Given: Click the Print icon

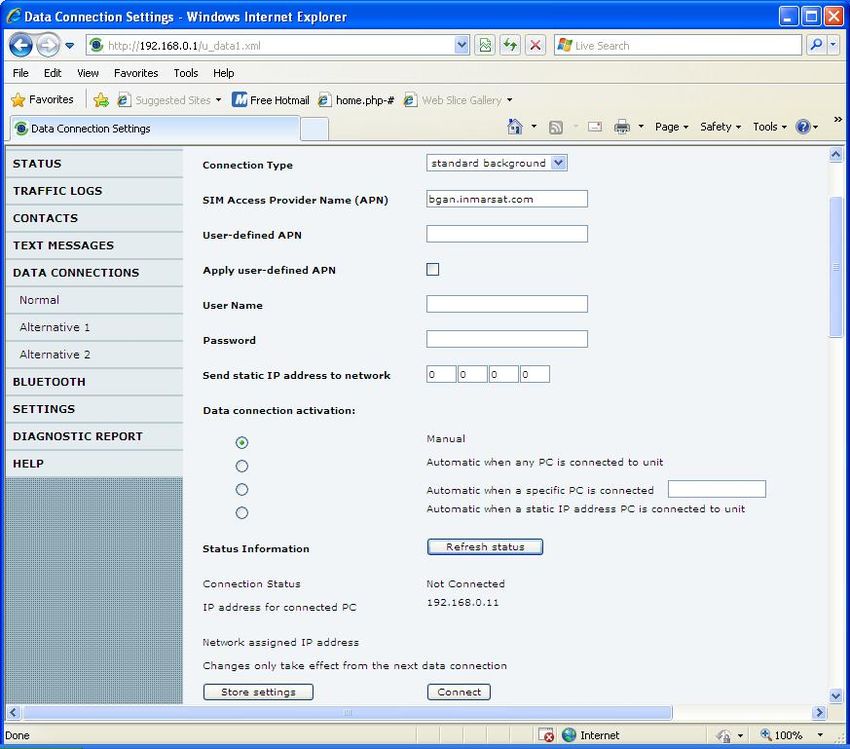Looking at the screenshot, I should click(x=622, y=127).
